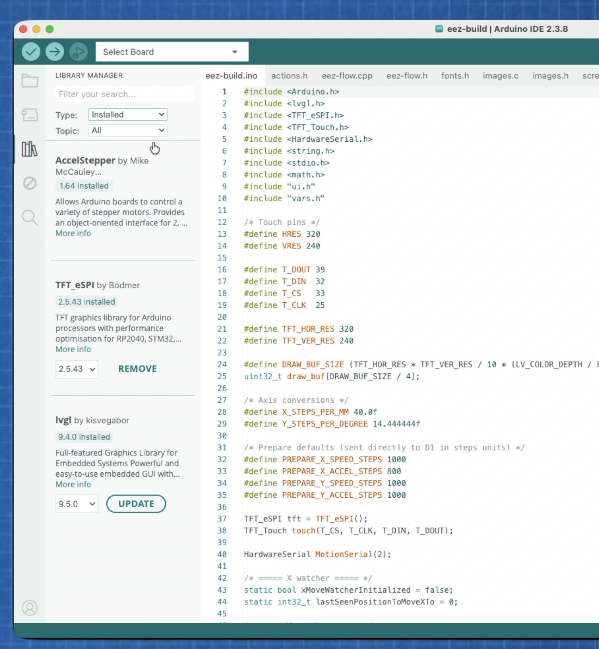Click the Upload arrow button
Viewport: 599px width, 649px height.
55,52
